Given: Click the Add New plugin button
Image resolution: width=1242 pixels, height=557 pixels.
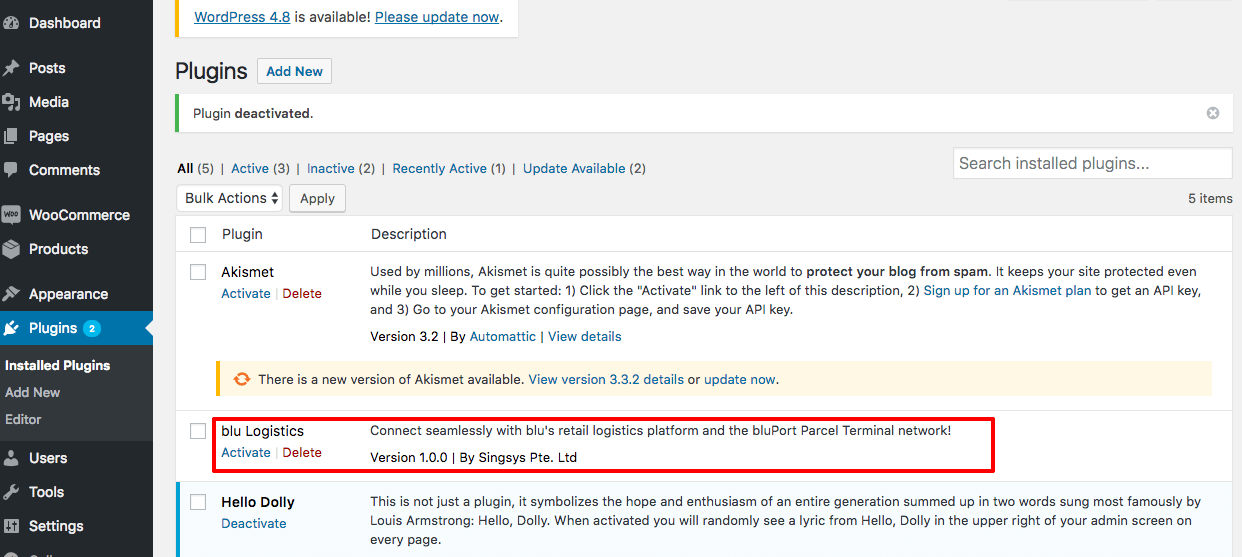Looking at the screenshot, I should pyautogui.click(x=294, y=71).
